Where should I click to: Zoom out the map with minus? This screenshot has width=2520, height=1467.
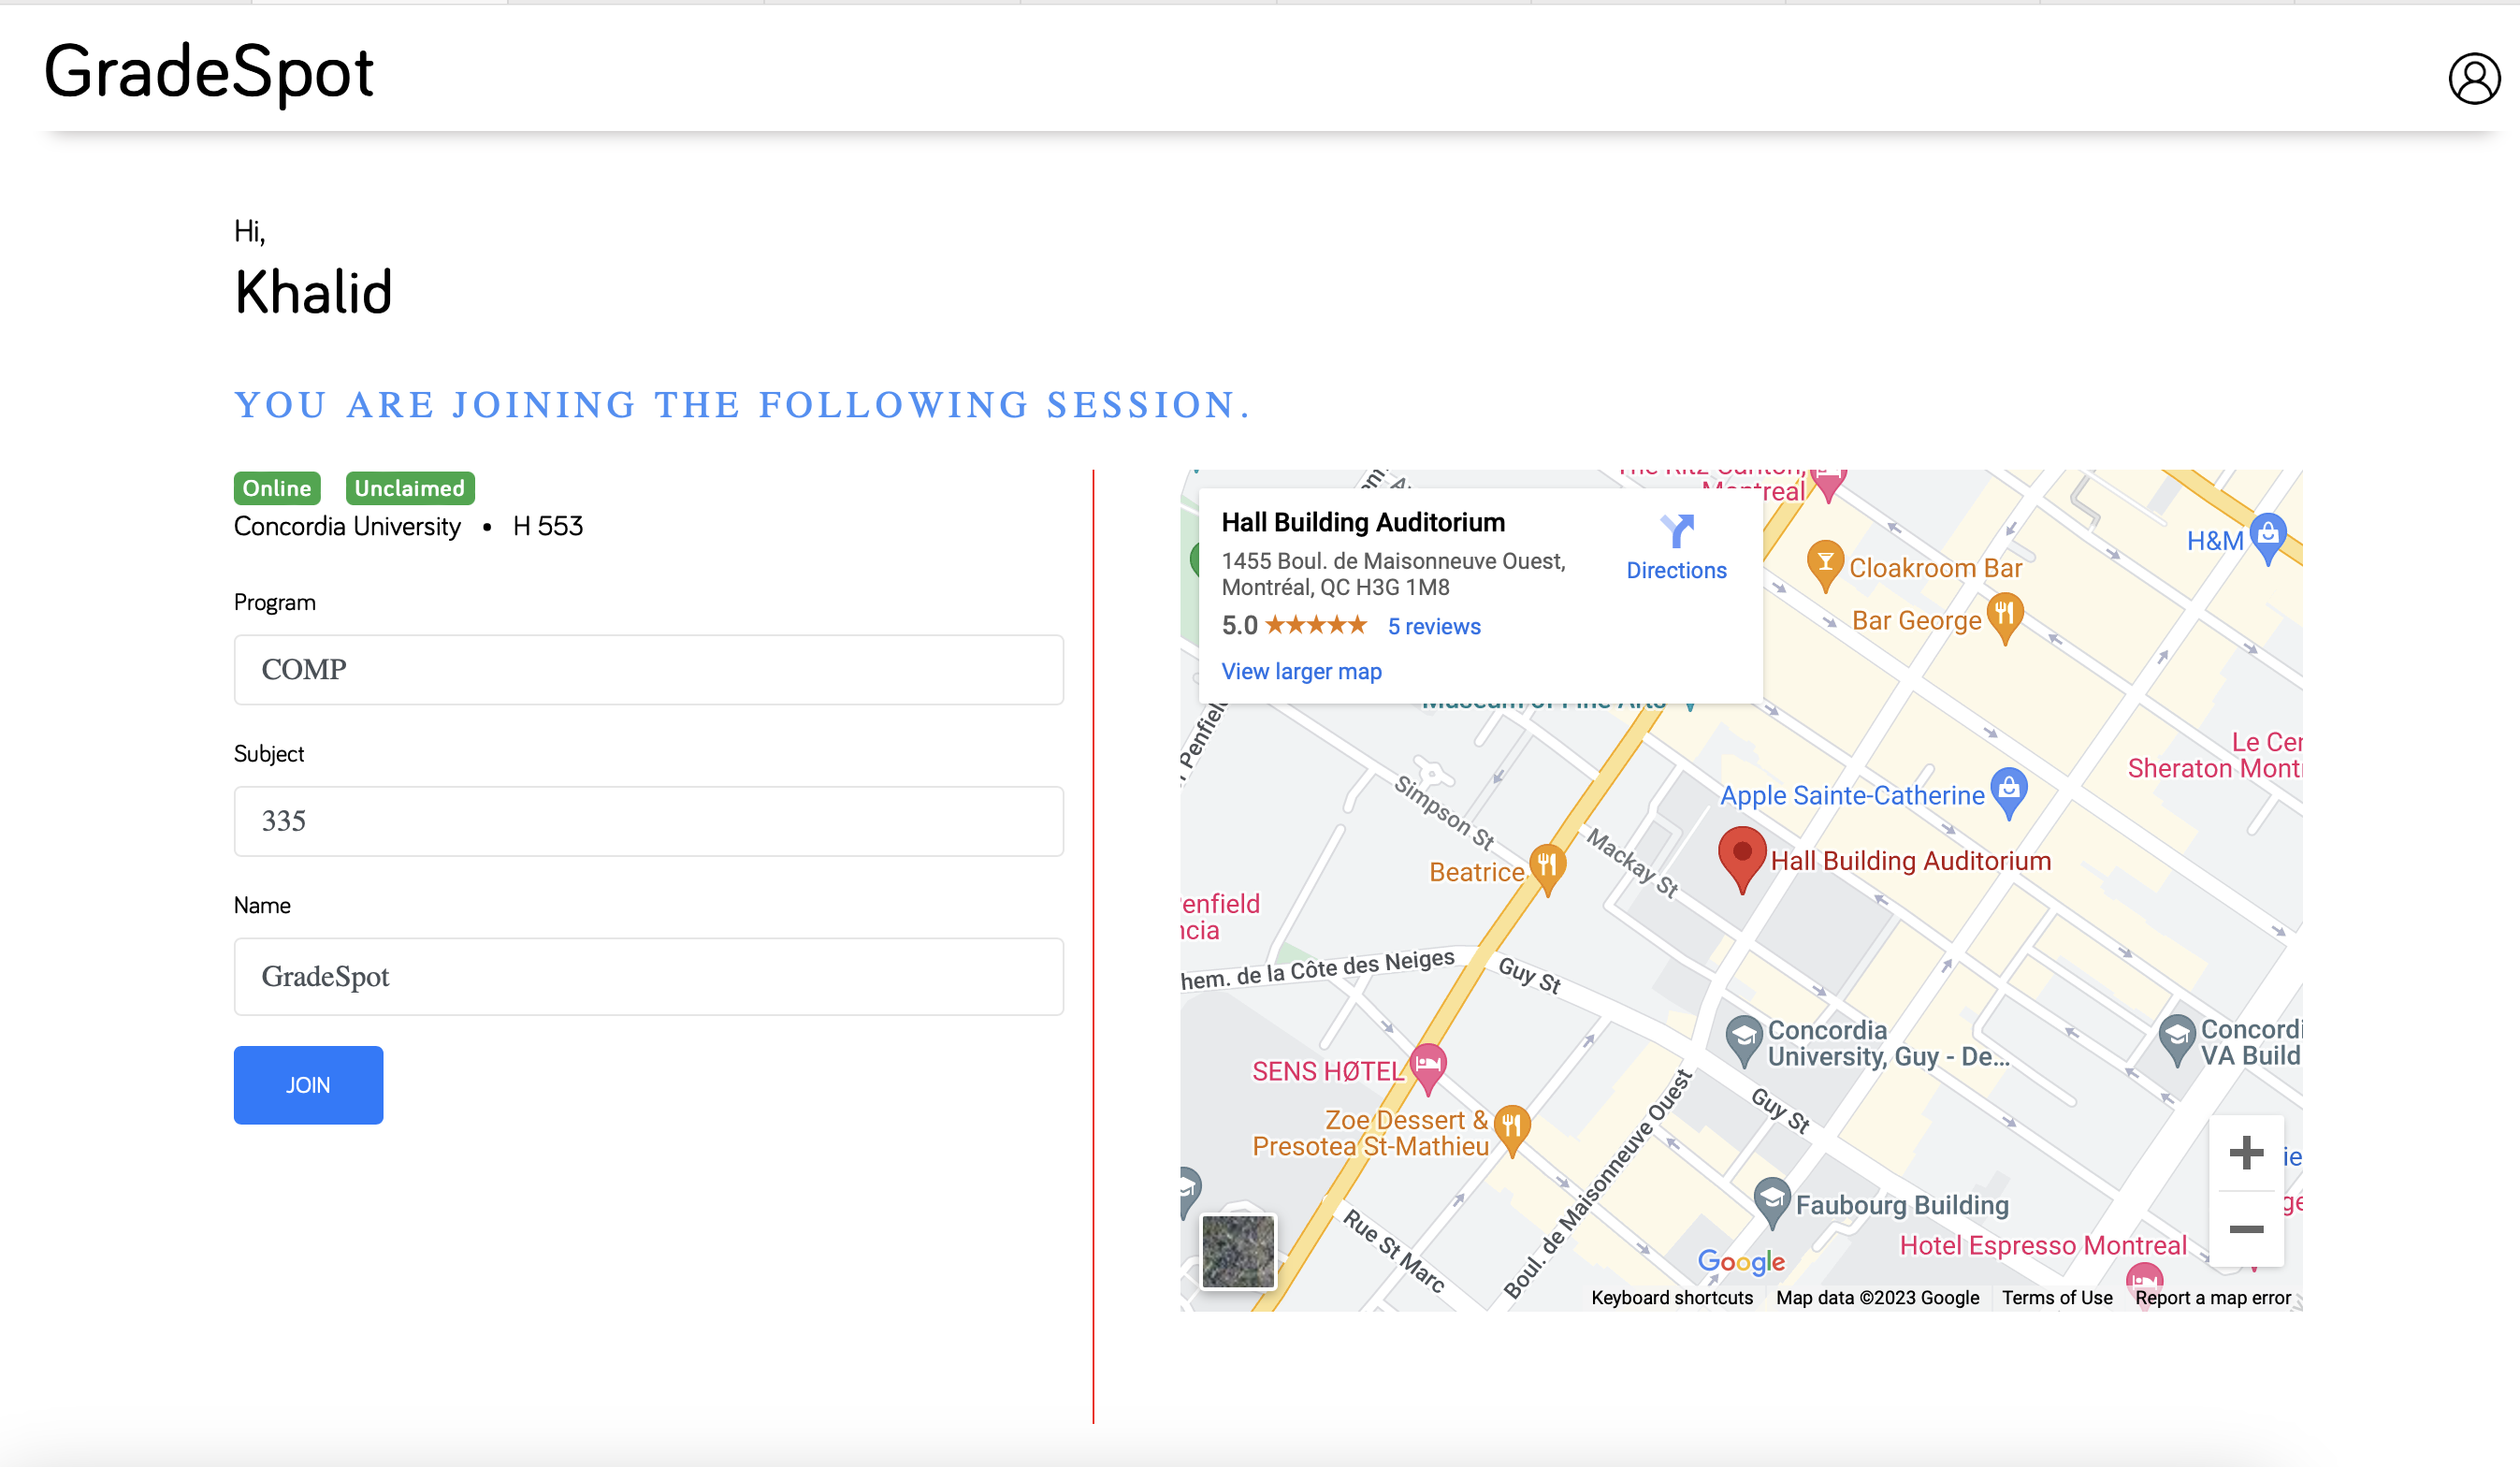tap(2246, 1229)
